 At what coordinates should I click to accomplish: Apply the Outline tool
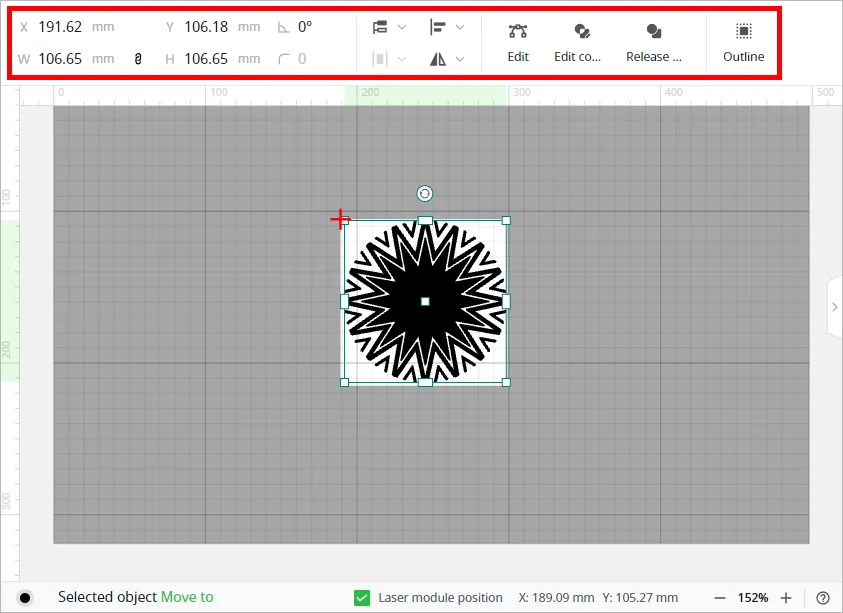point(744,43)
